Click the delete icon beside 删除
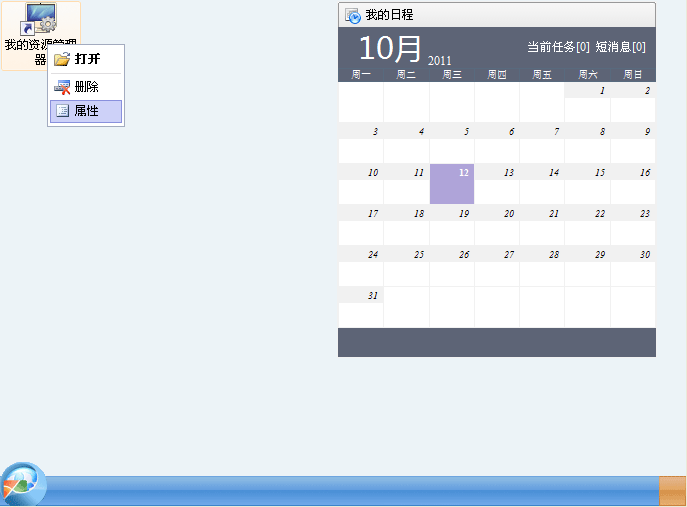This screenshot has height=507, width=687. point(62,87)
